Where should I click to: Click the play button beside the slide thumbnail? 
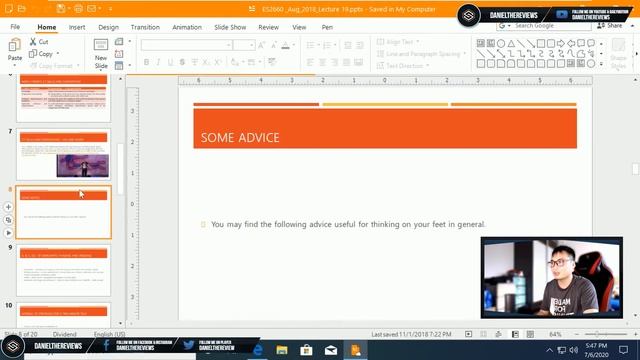[x=8, y=233]
